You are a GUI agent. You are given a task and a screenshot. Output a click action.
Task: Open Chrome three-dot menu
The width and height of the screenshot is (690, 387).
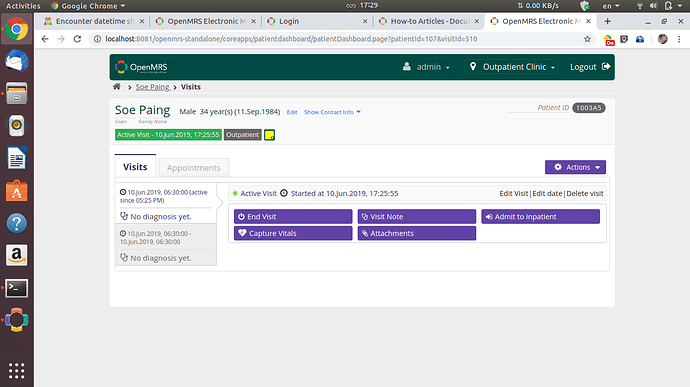point(679,39)
